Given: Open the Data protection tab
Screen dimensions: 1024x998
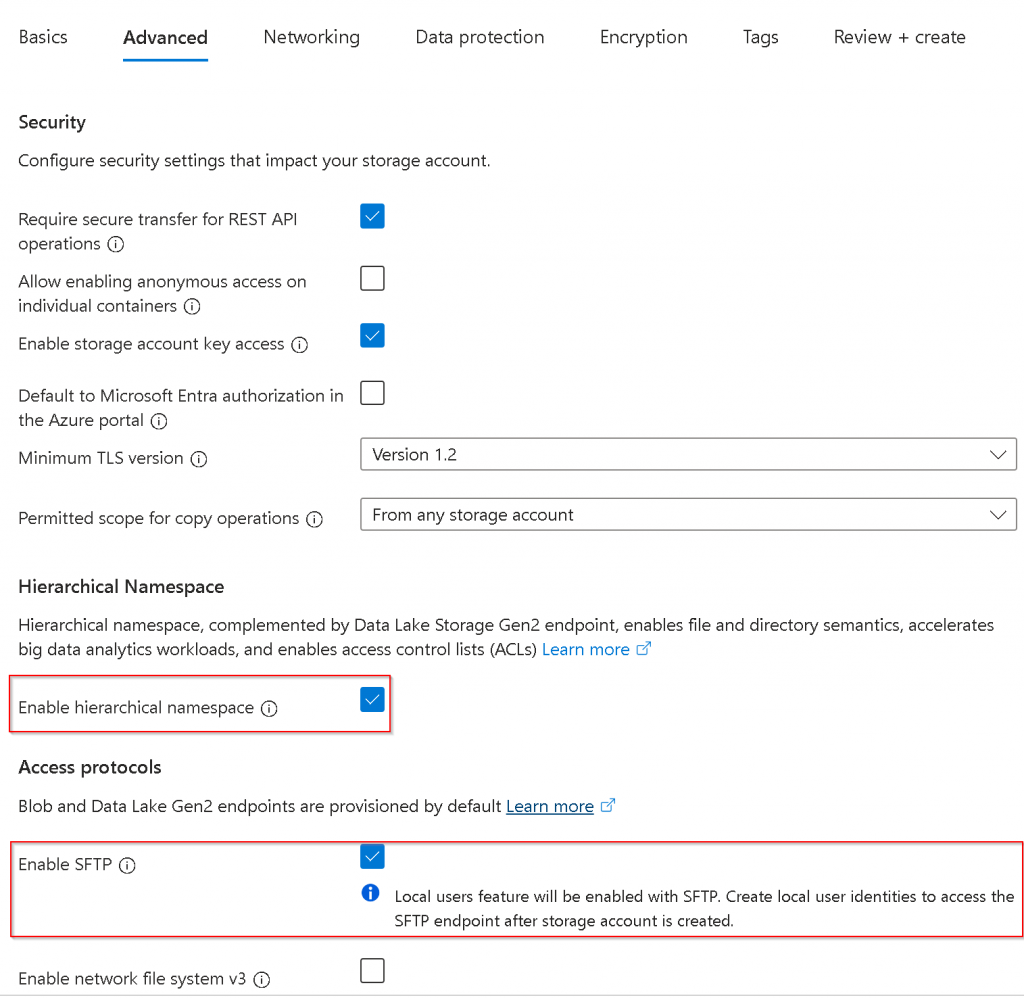Looking at the screenshot, I should (x=480, y=37).
